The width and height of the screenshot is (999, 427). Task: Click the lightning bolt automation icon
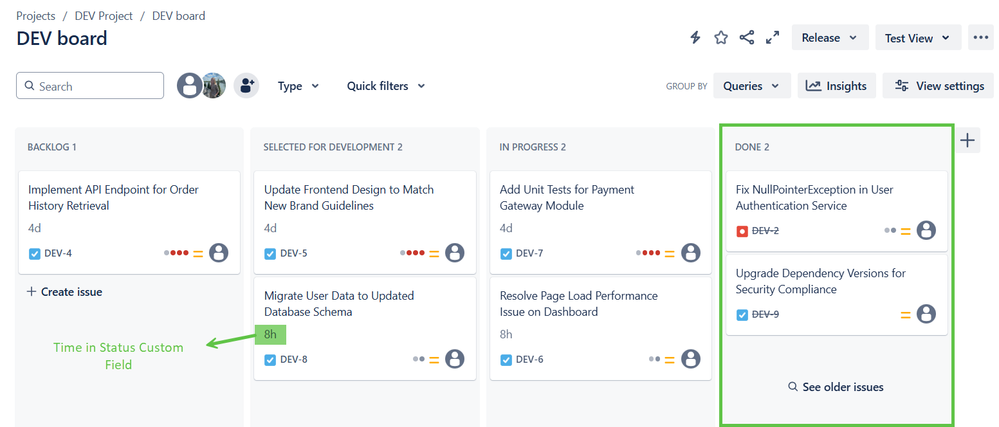click(696, 38)
